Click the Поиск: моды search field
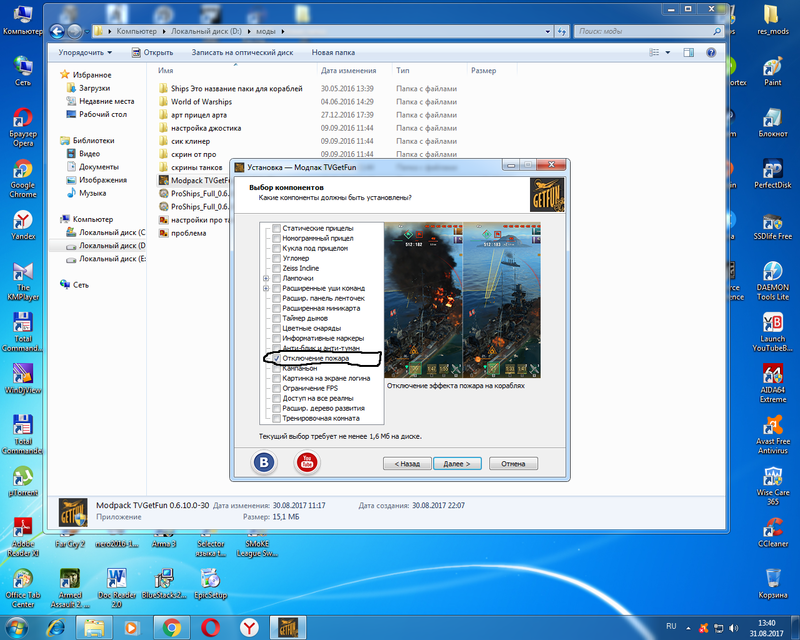Viewport: 800px width, 640px height. coord(648,32)
